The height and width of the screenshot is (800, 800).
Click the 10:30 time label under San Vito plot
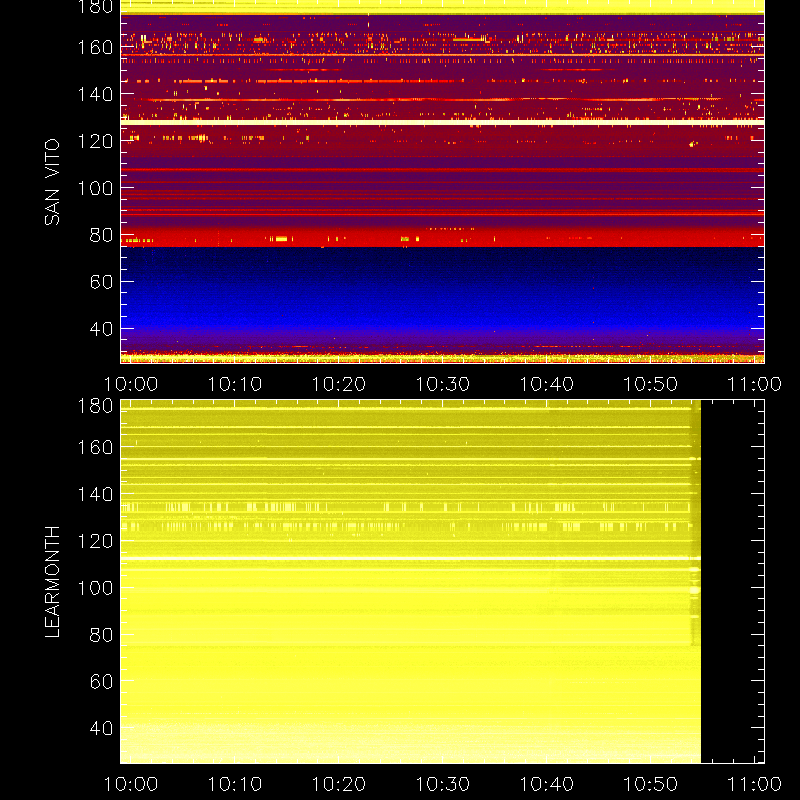pos(442,384)
